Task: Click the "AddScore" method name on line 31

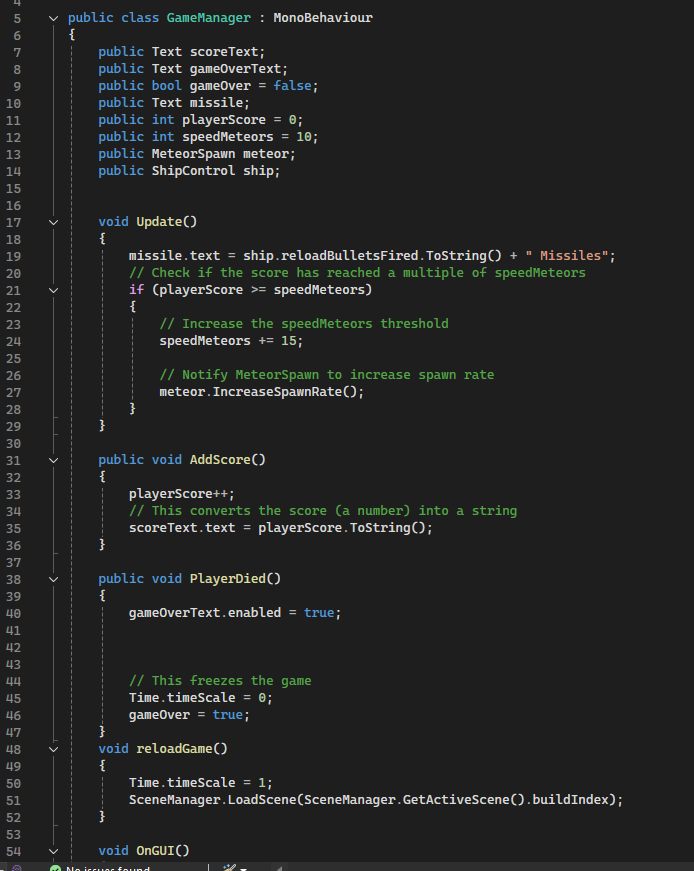Action: [220, 460]
